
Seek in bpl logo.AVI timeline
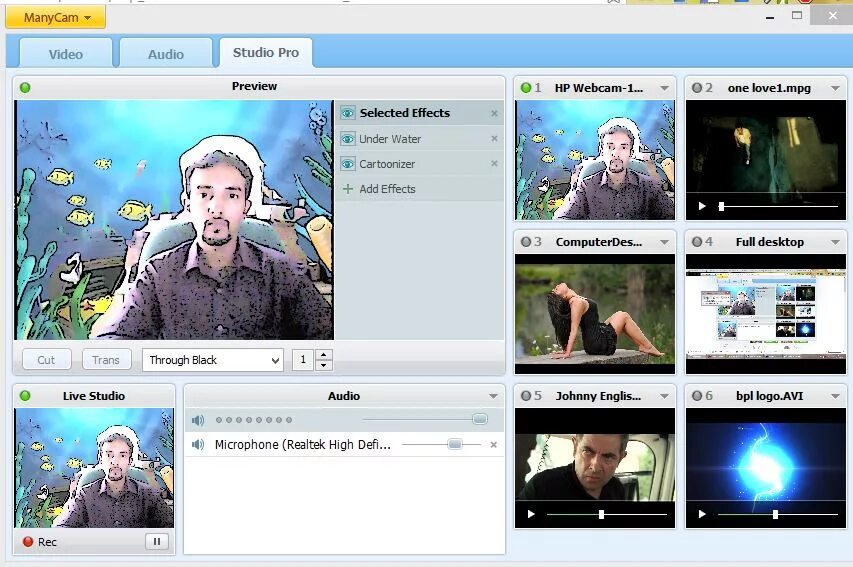point(778,514)
